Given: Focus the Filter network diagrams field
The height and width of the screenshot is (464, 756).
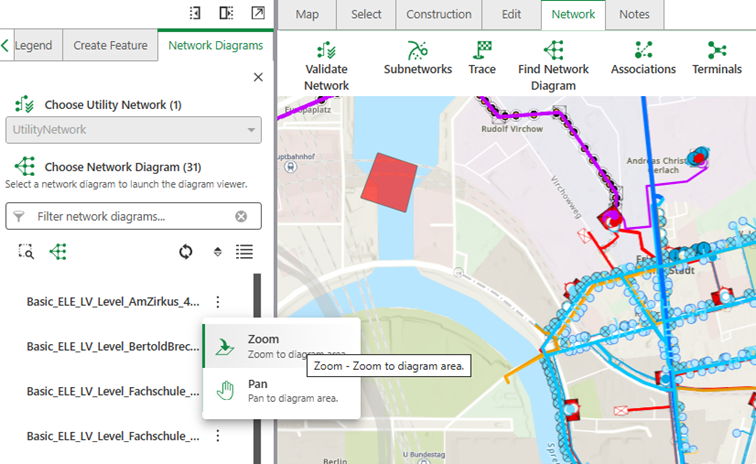Looking at the screenshot, I should pyautogui.click(x=134, y=216).
